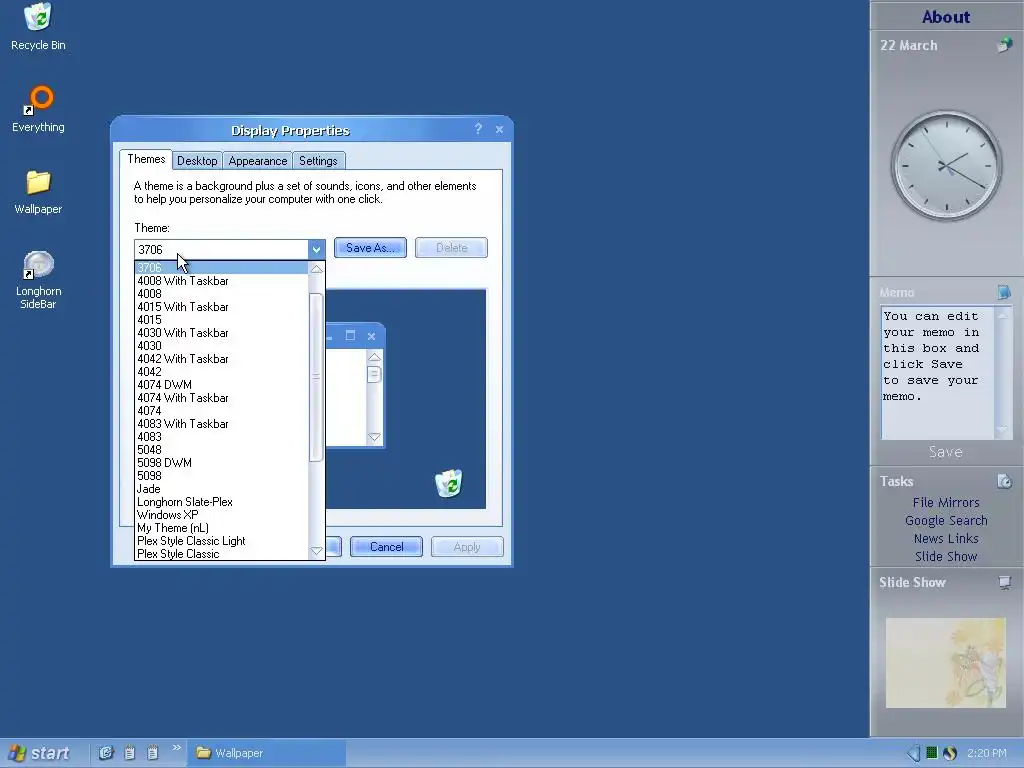Screen dimensions: 1024x768
Task: Switch to the Settings tab
Action: pos(318,161)
